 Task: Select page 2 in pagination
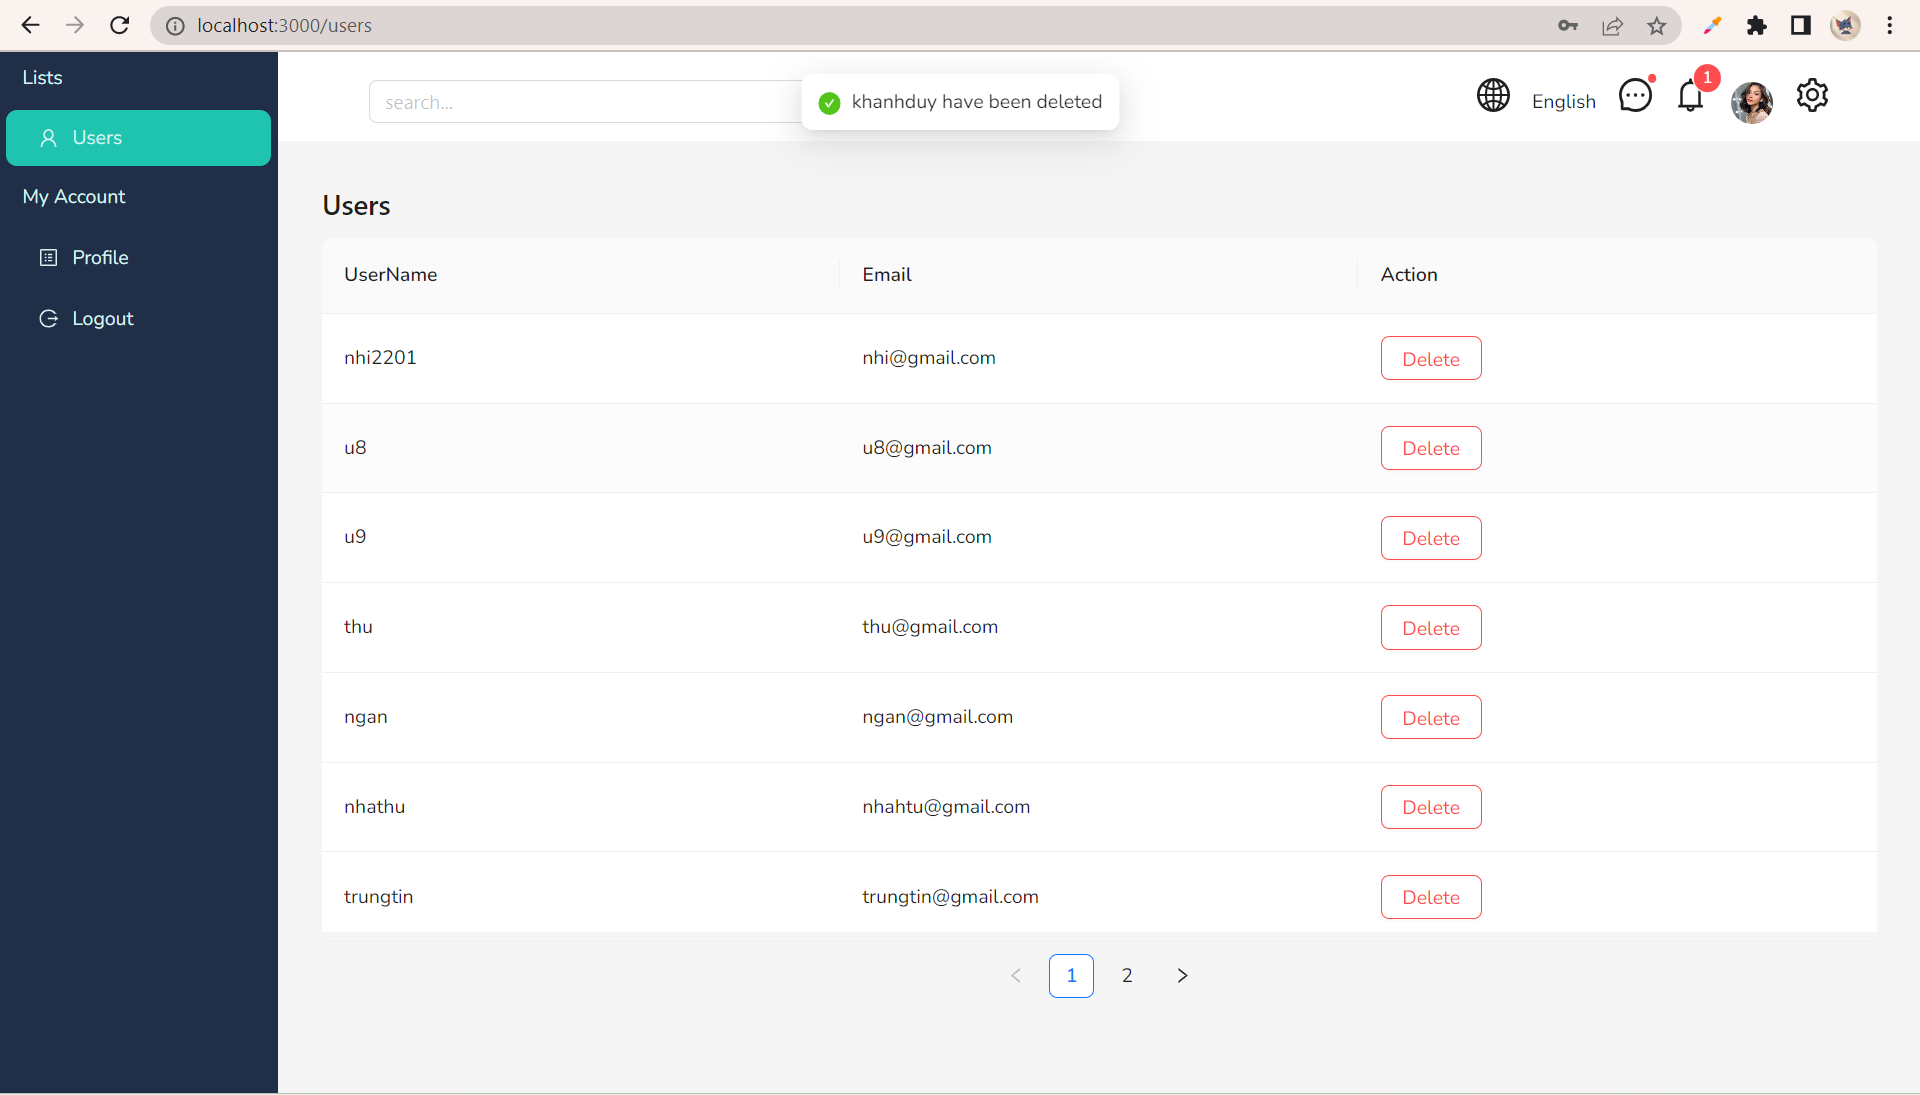pyautogui.click(x=1127, y=975)
